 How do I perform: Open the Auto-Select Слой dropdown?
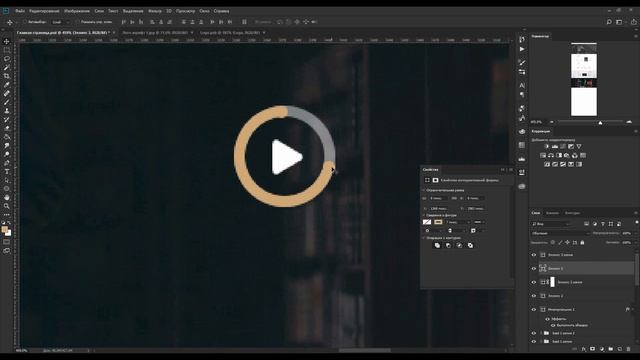[61, 22]
